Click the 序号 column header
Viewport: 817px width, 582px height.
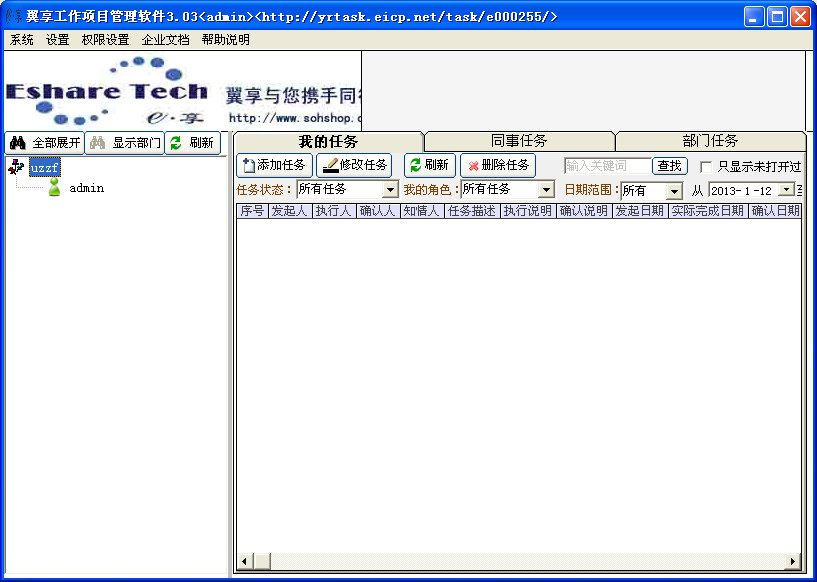coord(252,211)
